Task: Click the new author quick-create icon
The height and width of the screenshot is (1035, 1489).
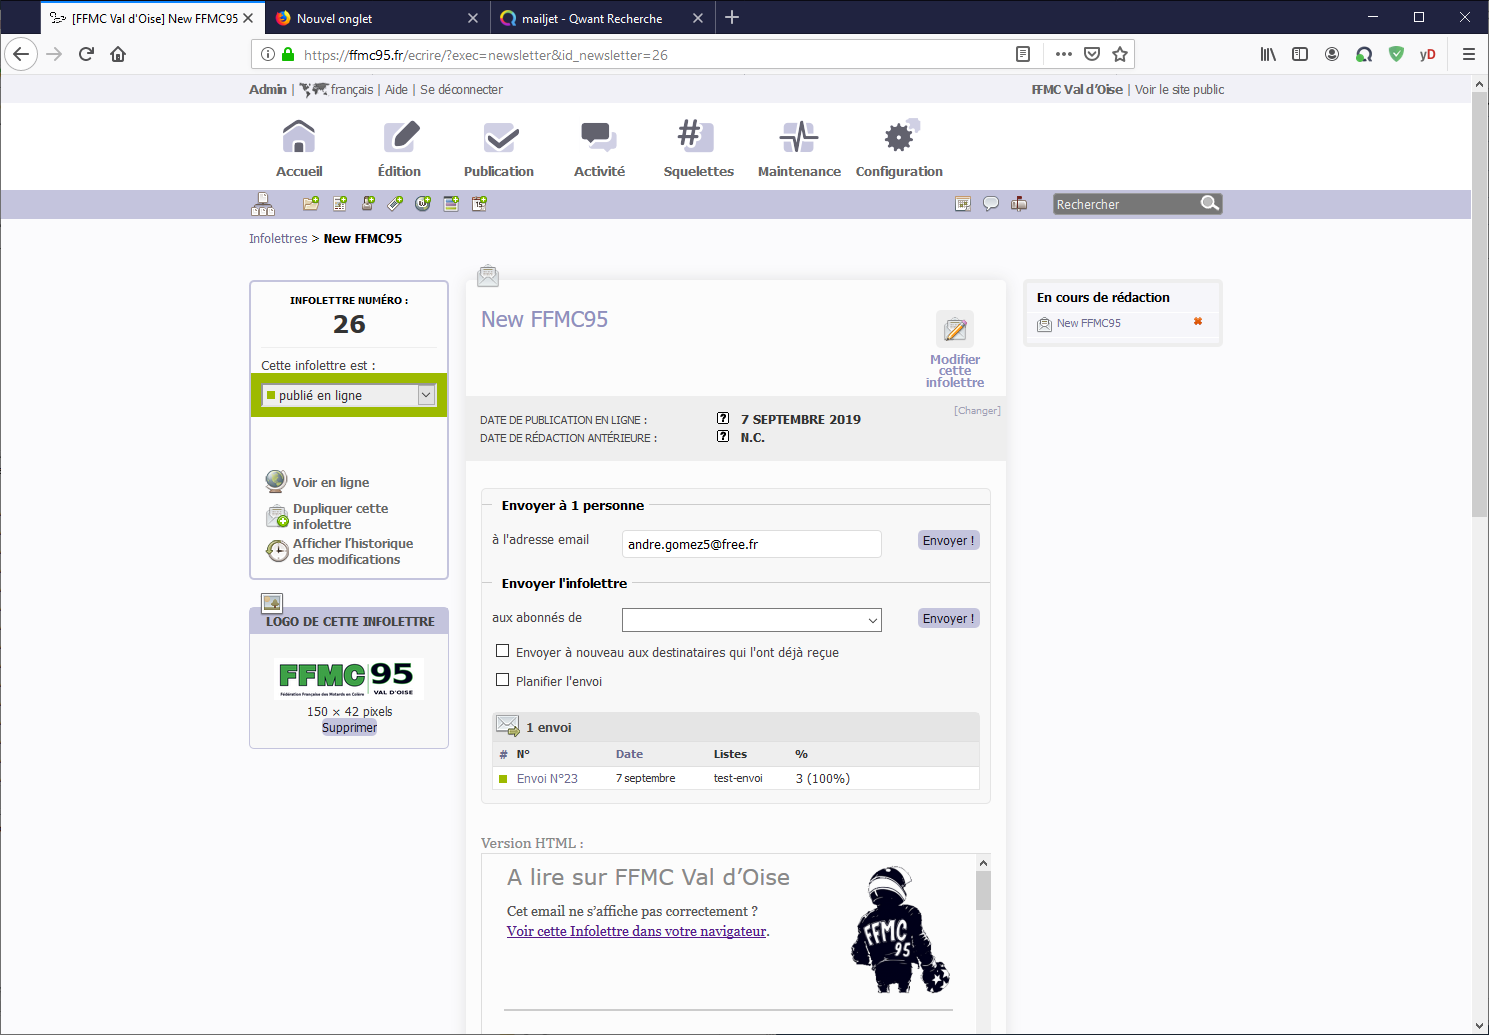Action: pyautogui.click(x=368, y=204)
